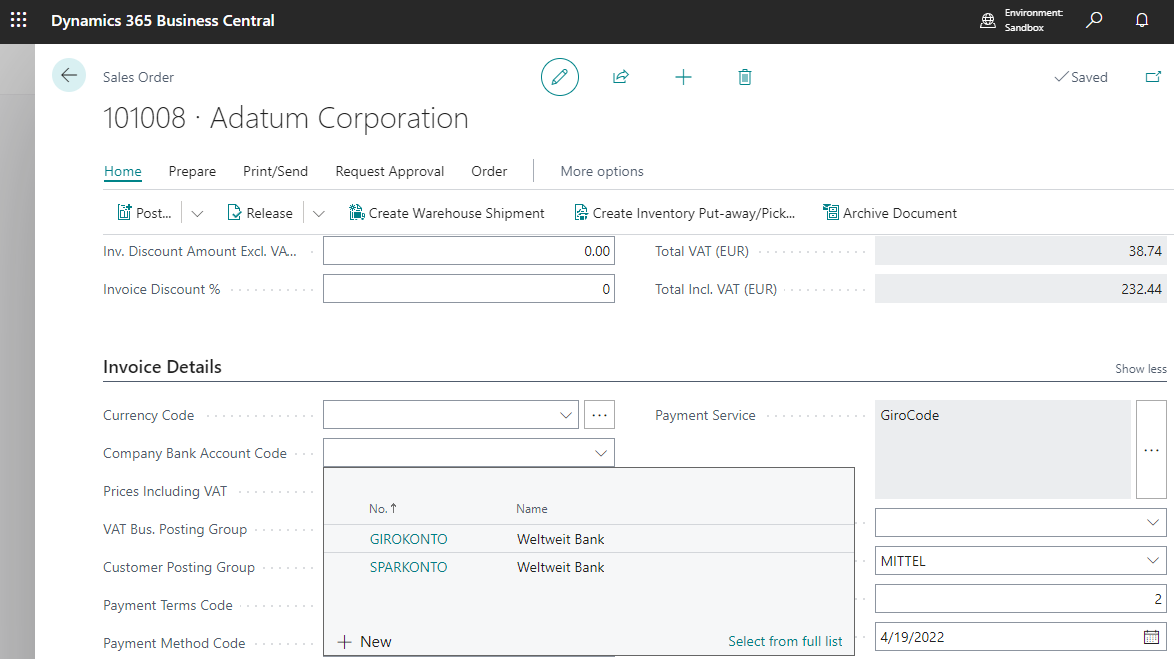
Task: Open page in new window icon
Action: tap(1153, 77)
